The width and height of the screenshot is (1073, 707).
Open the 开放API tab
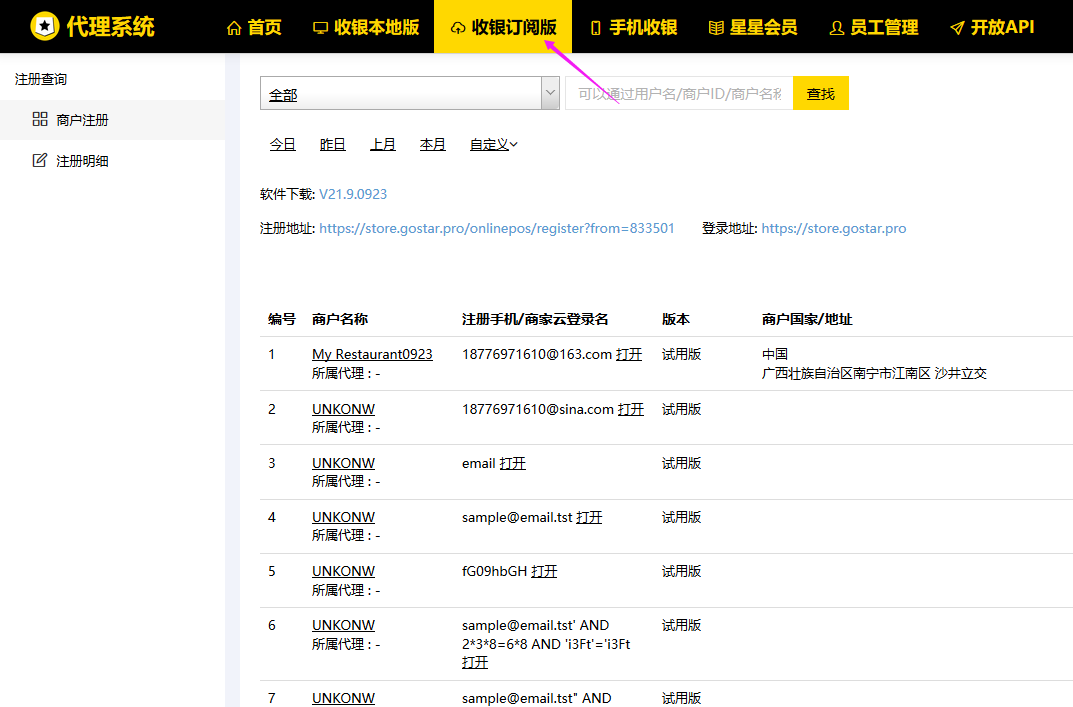pyautogui.click(x=992, y=27)
